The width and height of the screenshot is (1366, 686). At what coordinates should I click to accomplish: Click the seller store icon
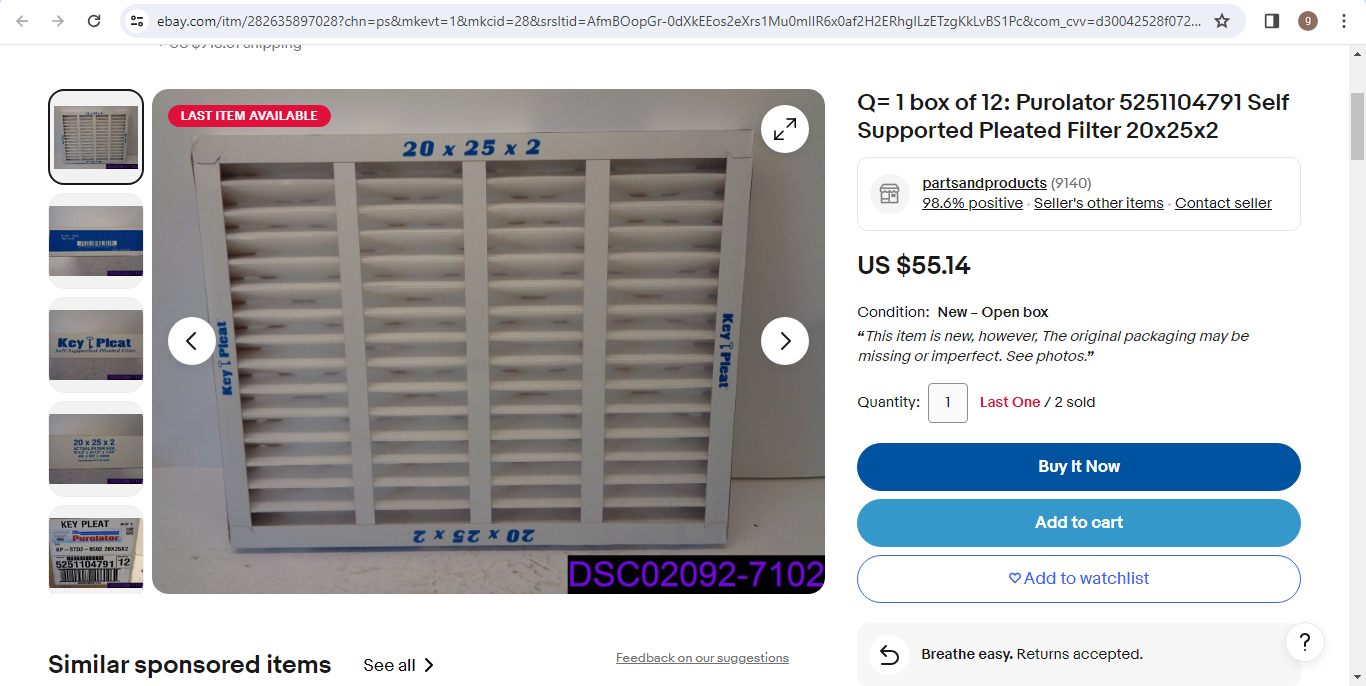point(889,194)
